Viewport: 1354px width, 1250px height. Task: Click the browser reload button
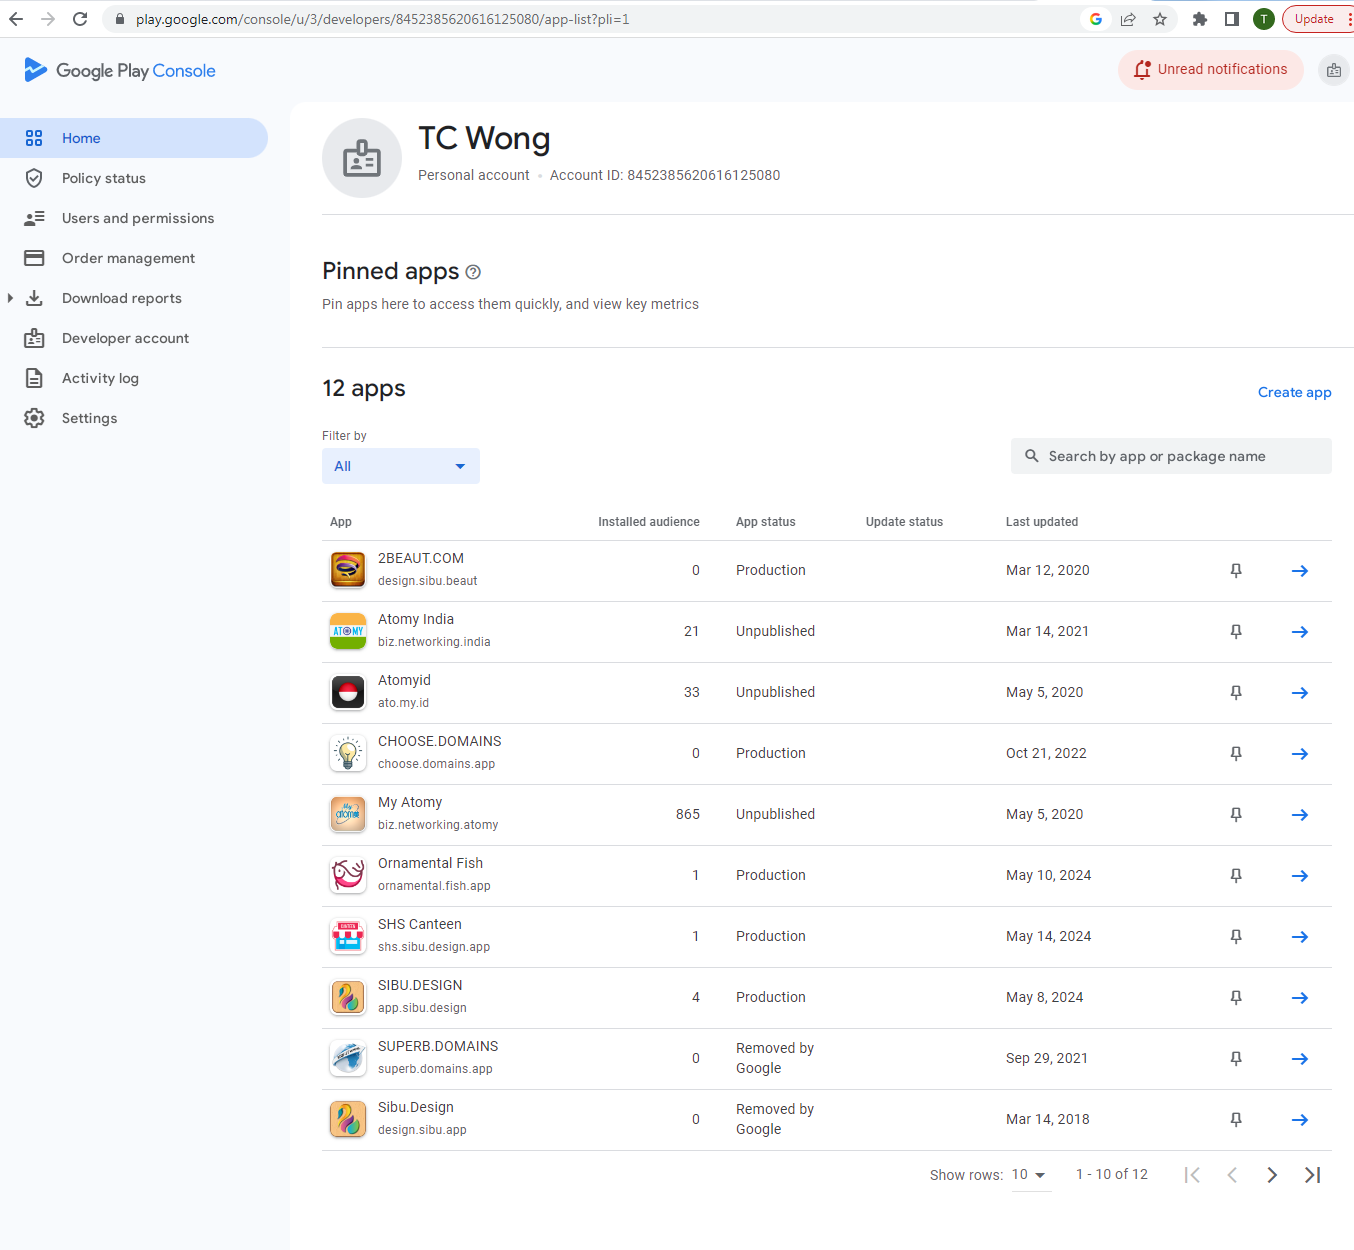80,19
